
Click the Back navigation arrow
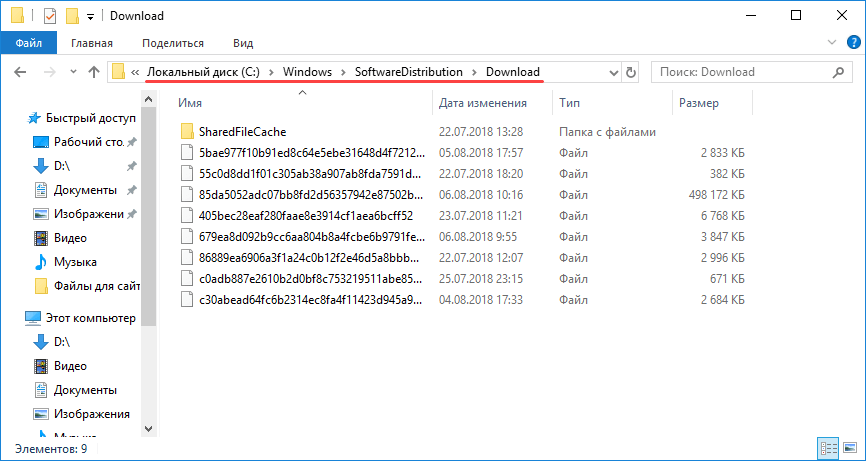pos(21,72)
